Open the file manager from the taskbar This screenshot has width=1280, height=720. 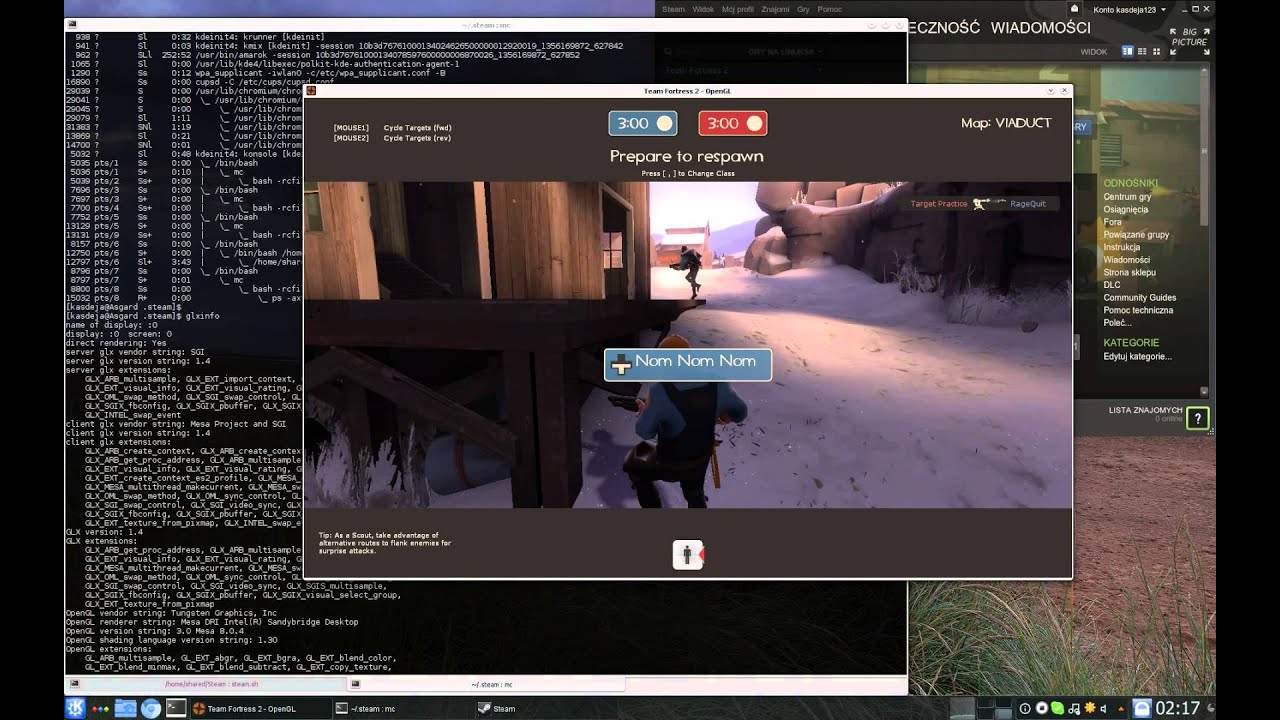[126, 708]
